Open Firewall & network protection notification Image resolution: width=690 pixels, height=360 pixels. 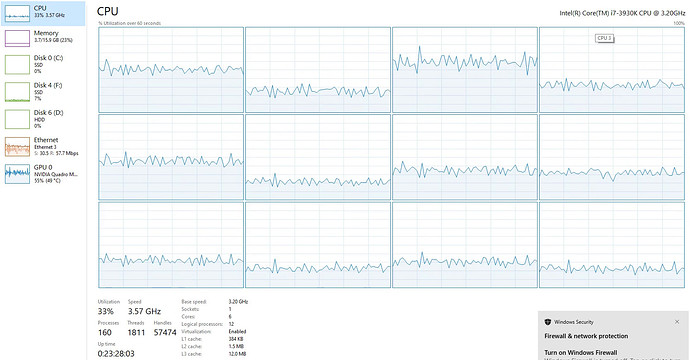pos(586,336)
